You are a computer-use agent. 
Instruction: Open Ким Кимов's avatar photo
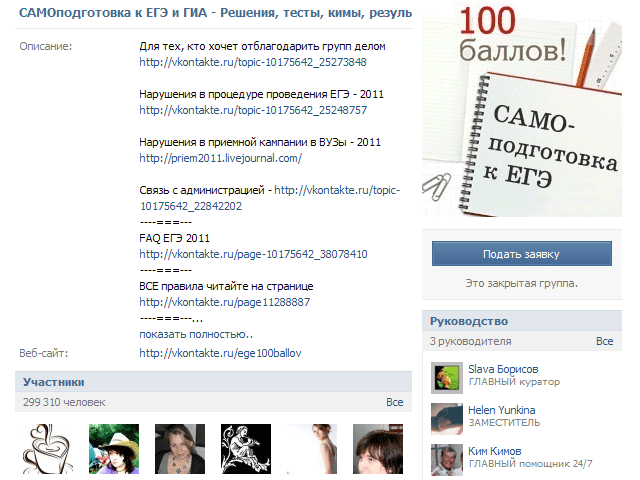click(446, 458)
